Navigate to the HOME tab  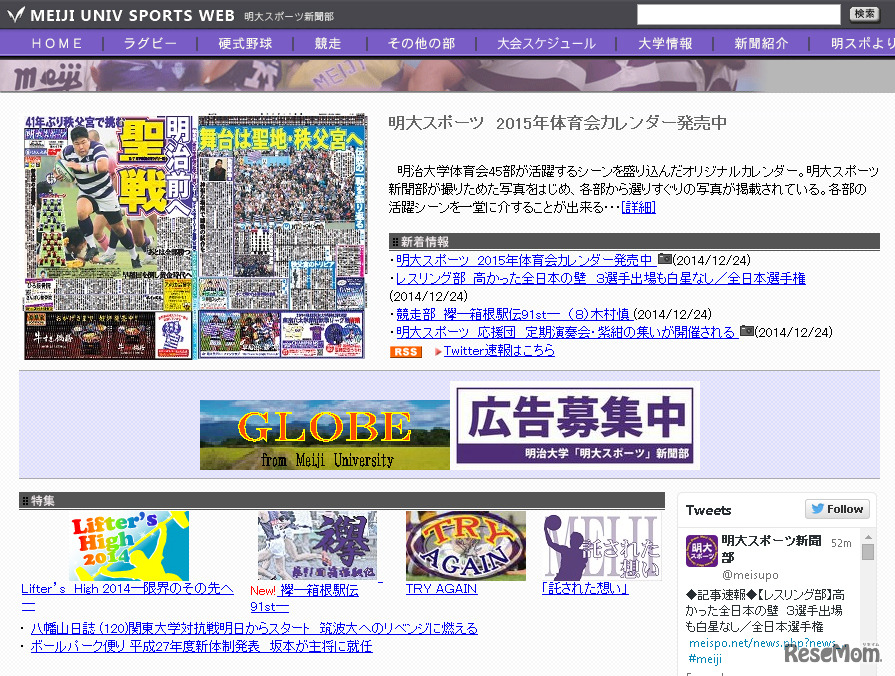coord(57,43)
